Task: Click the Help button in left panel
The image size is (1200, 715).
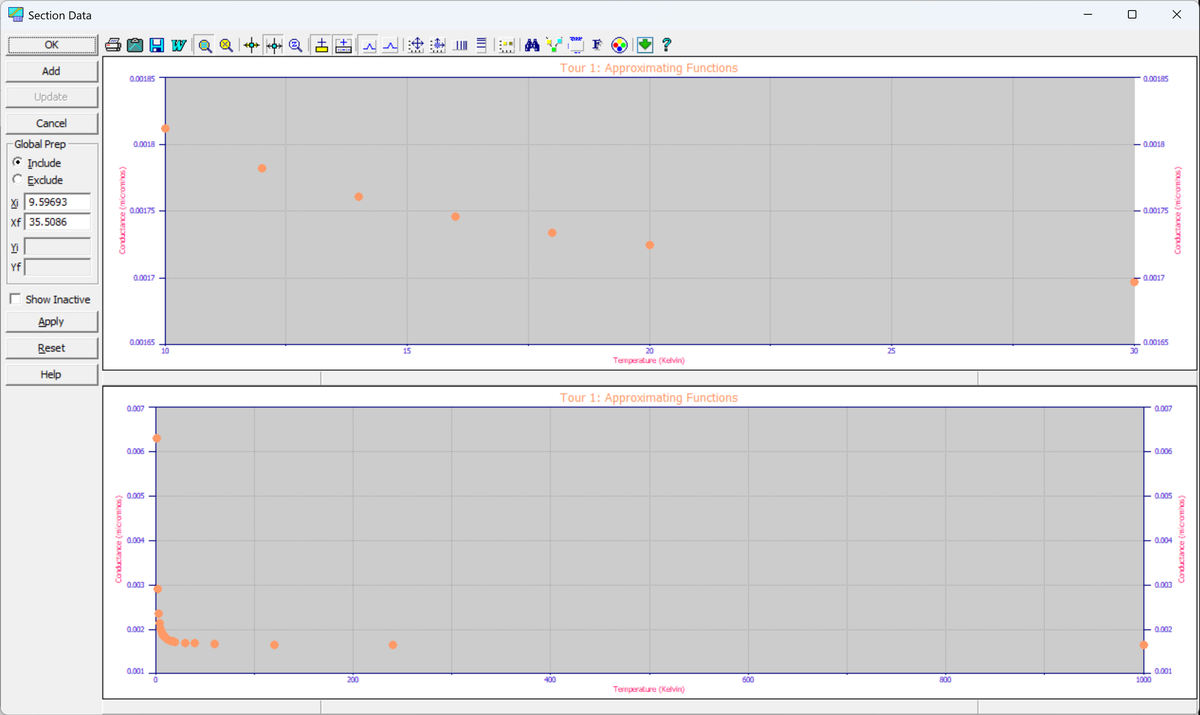Action: (x=51, y=374)
